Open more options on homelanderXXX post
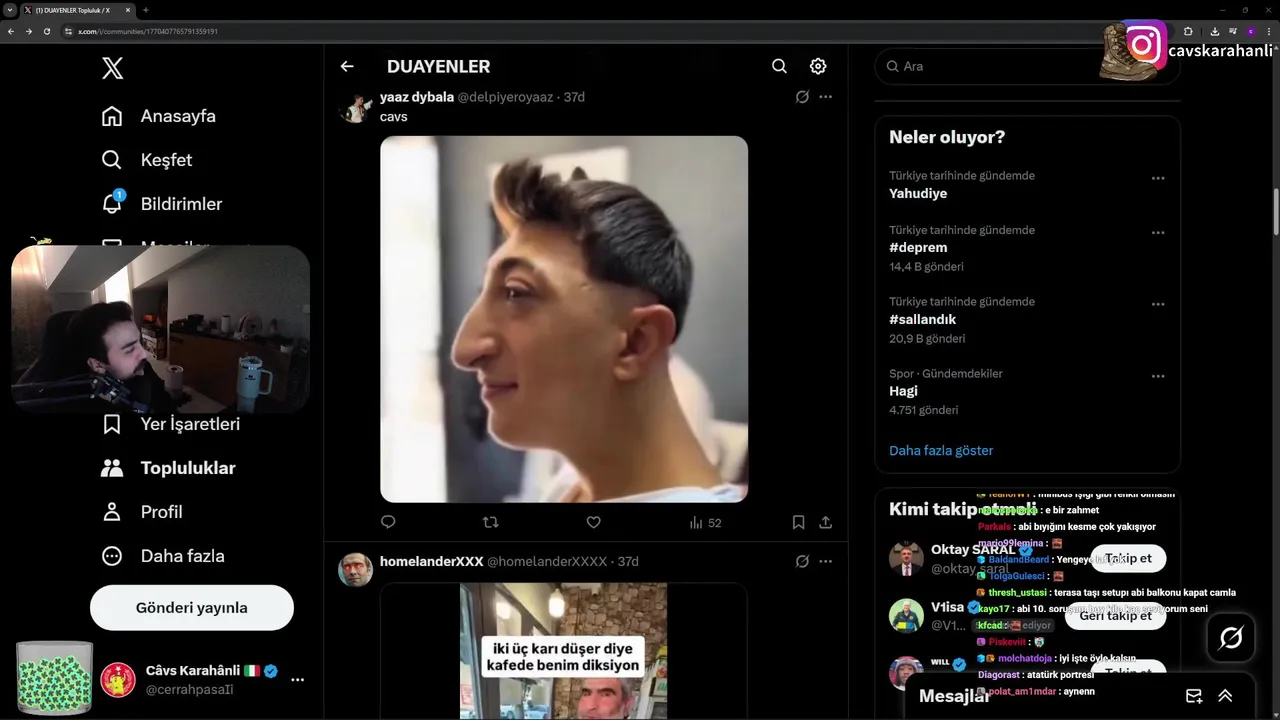 coord(825,561)
